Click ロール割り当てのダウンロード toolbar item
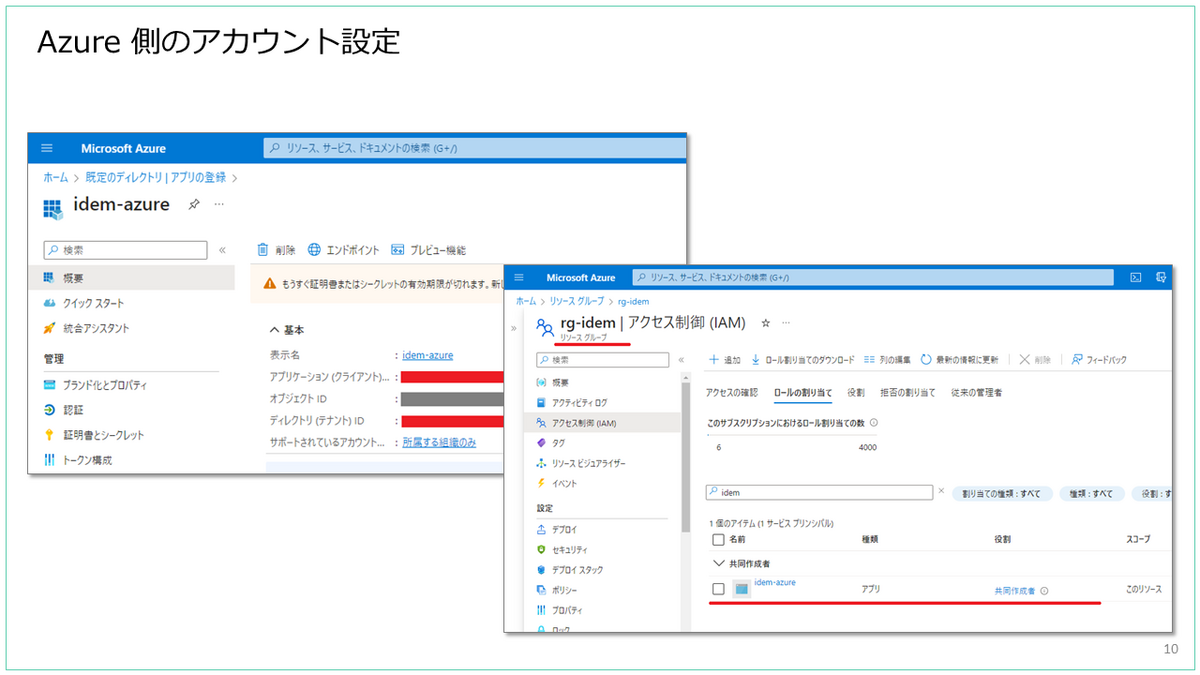The height and width of the screenshot is (675, 1200). pos(803,359)
